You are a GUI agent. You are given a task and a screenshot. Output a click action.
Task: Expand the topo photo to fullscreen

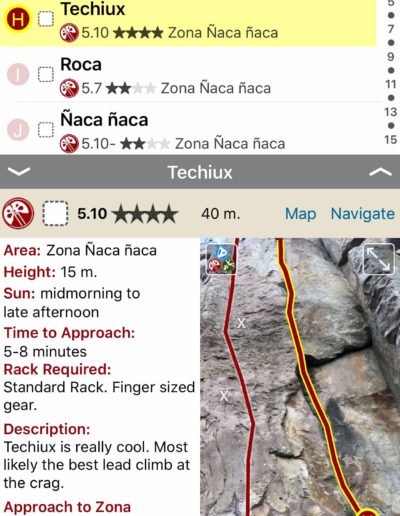[379, 259]
